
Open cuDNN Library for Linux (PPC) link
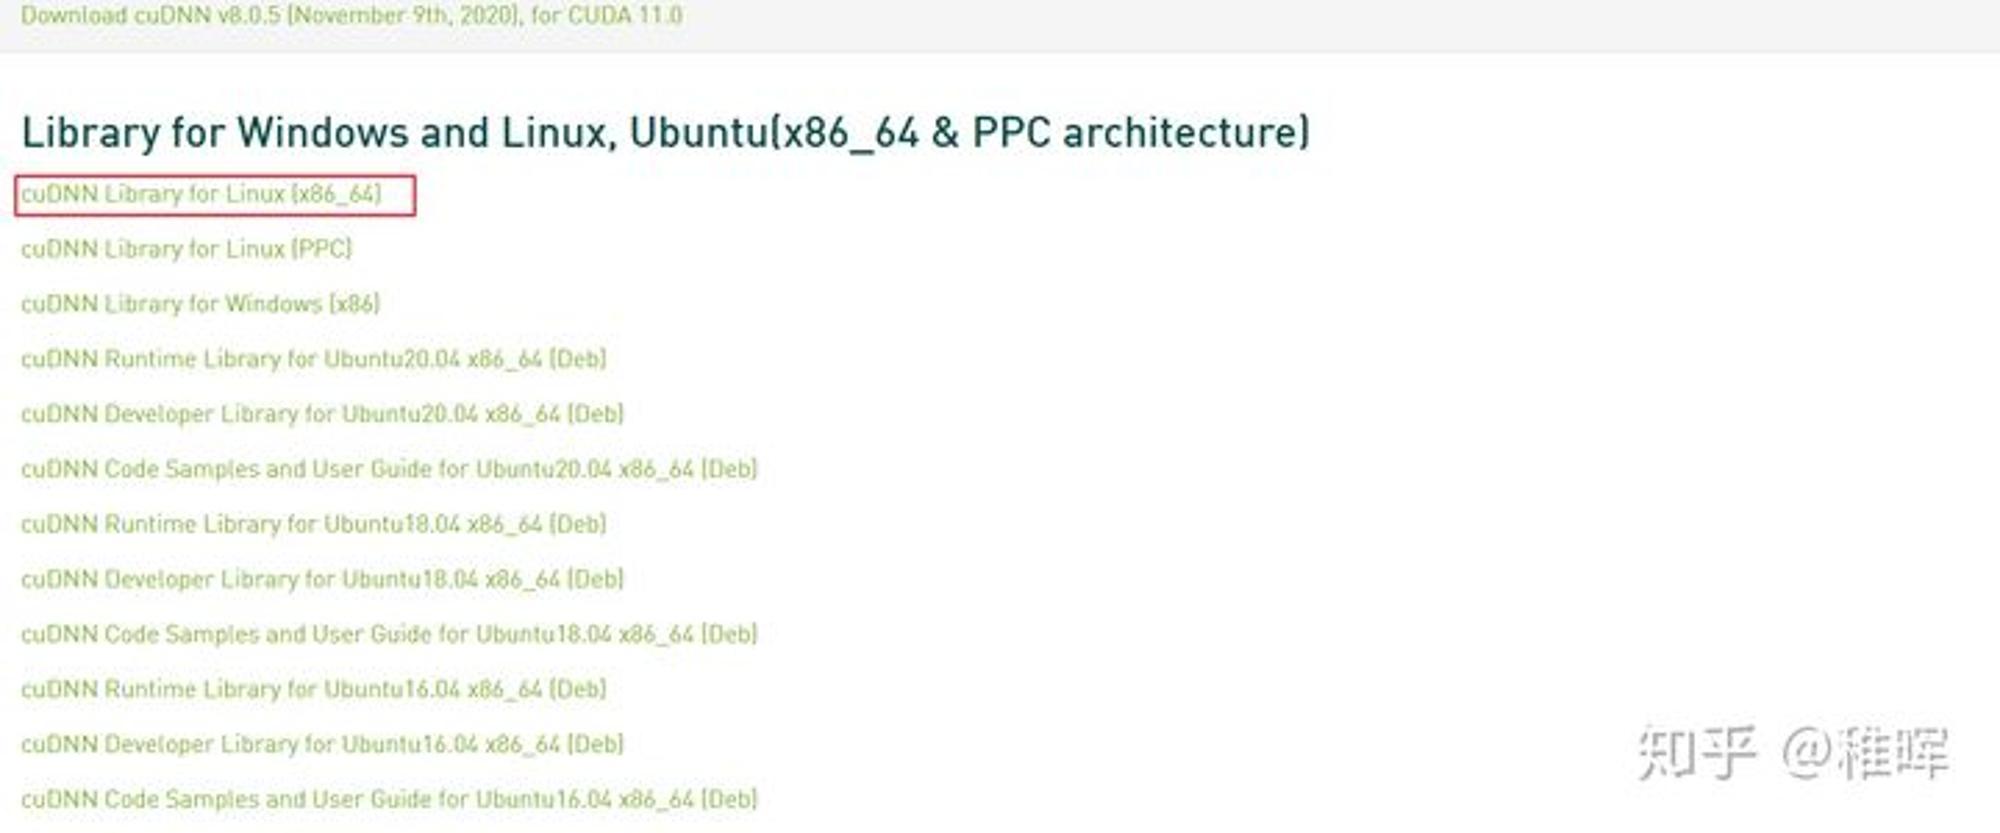click(186, 249)
